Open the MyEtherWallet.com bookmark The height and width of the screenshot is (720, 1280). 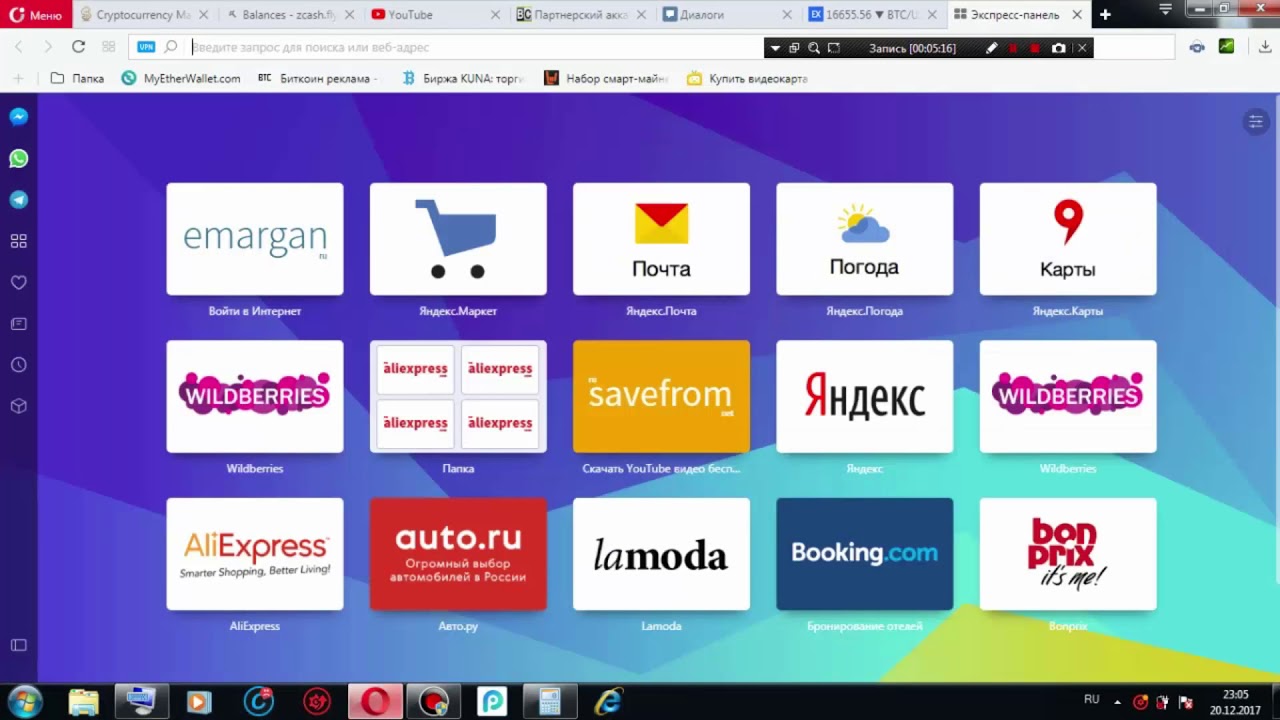(181, 78)
